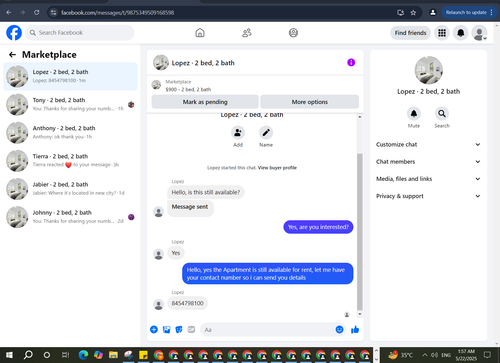Click Relaunch to update button

(469, 12)
